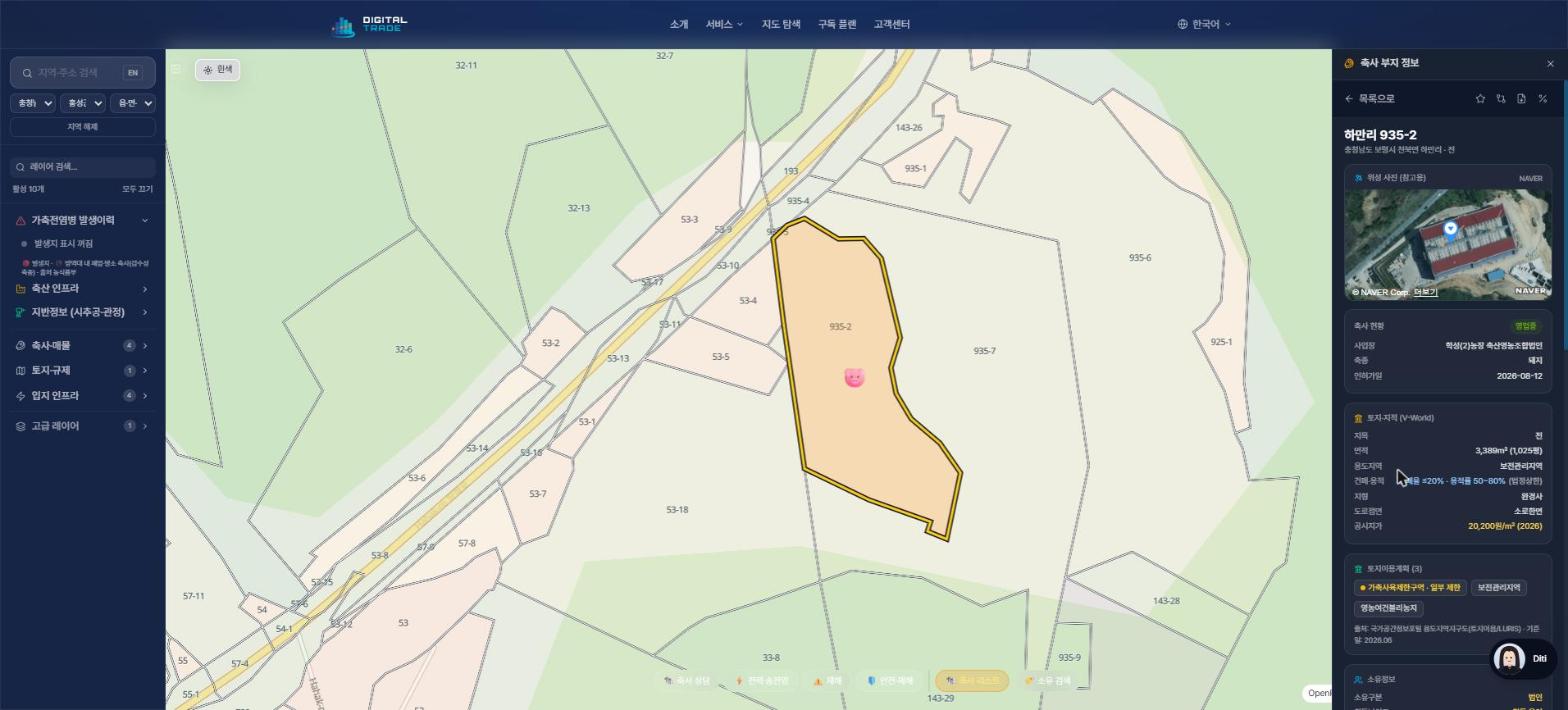Viewport: 1568px width, 710px height.
Task: Click the map icon beside 토지·규제
Action: (x=21, y=371)
